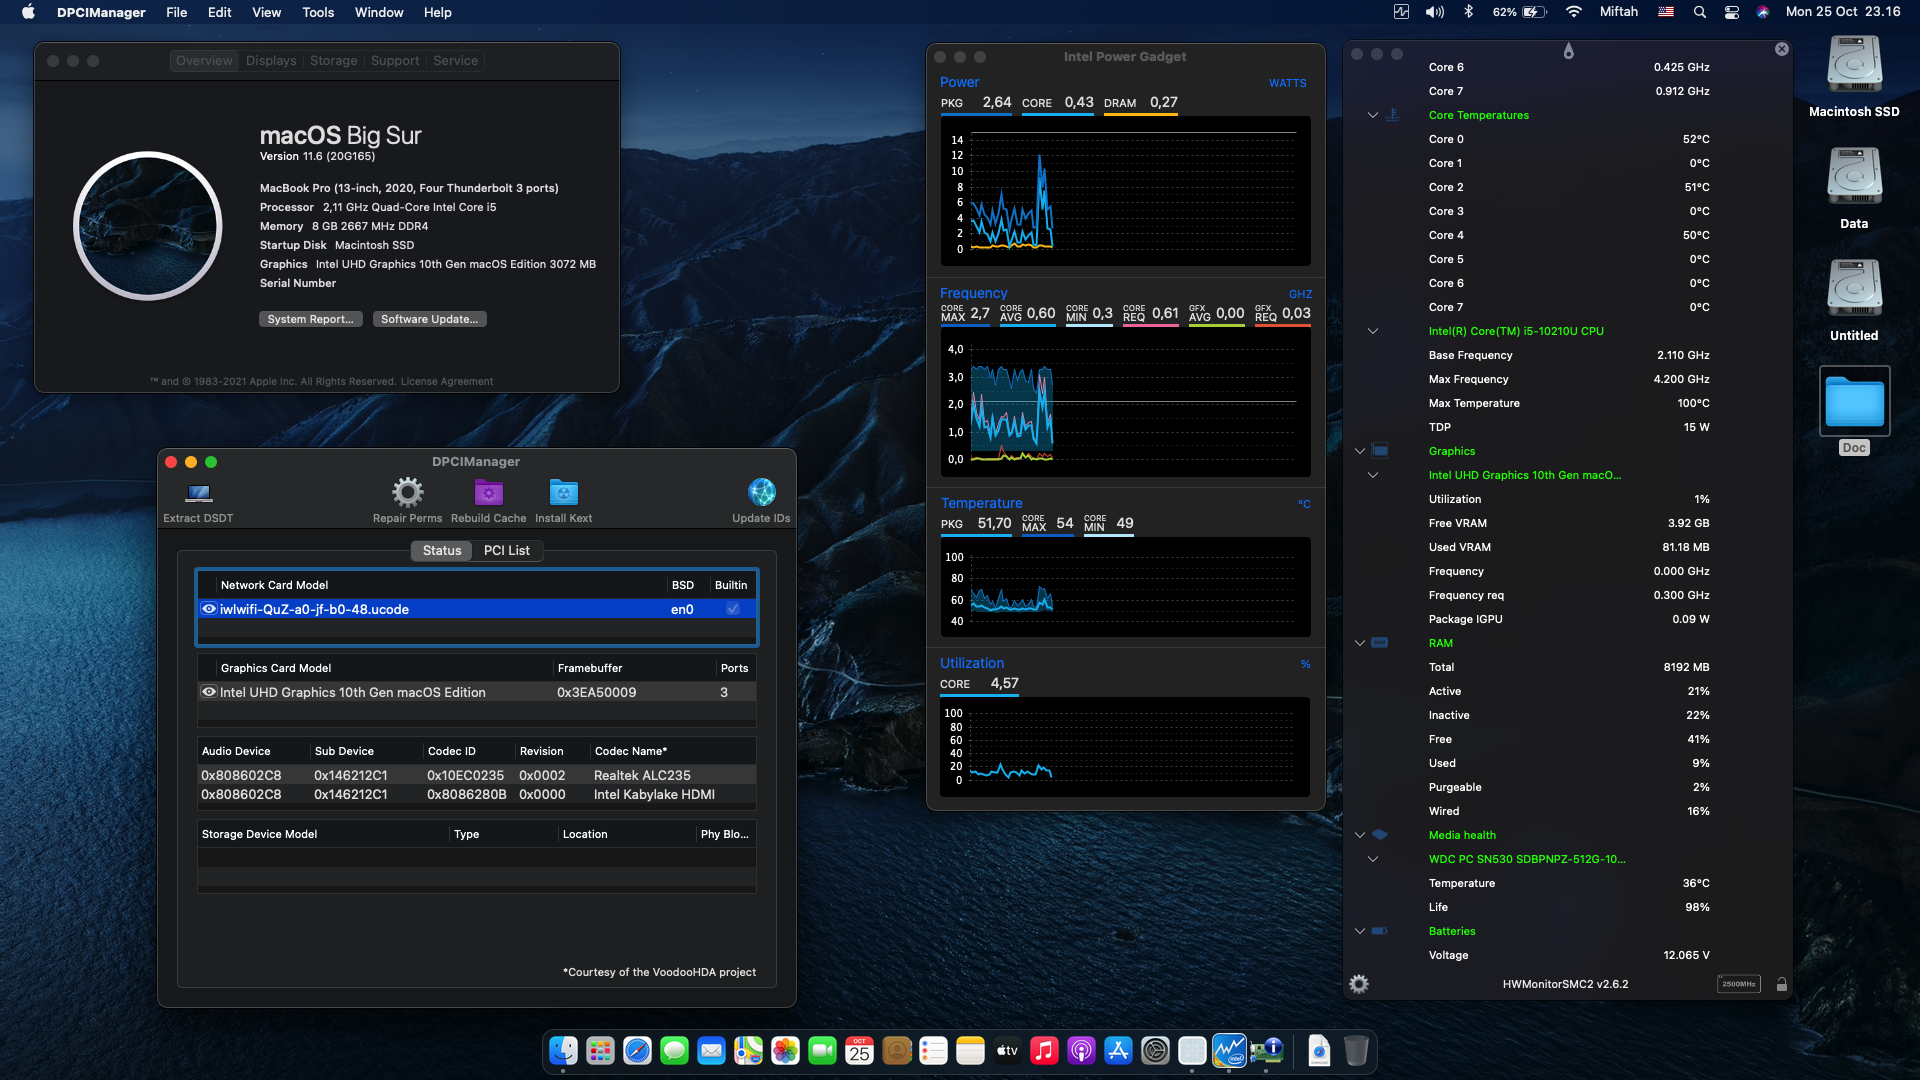Open the Doc folder on desktop
This screenshot has height=1080, width=1920.
(x=1854, y=402)
